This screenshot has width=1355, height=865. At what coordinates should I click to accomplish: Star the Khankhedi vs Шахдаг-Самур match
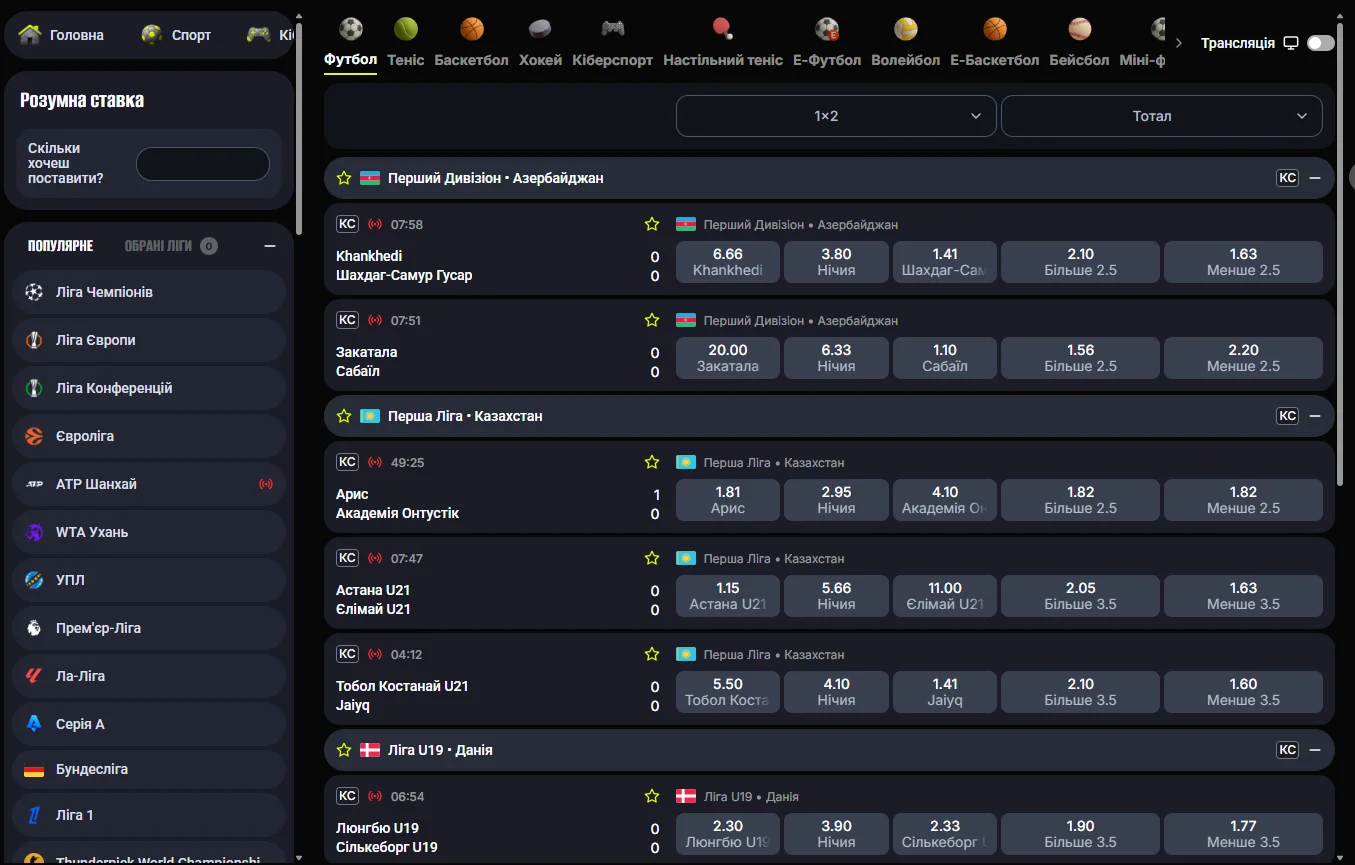coord(652,224)
